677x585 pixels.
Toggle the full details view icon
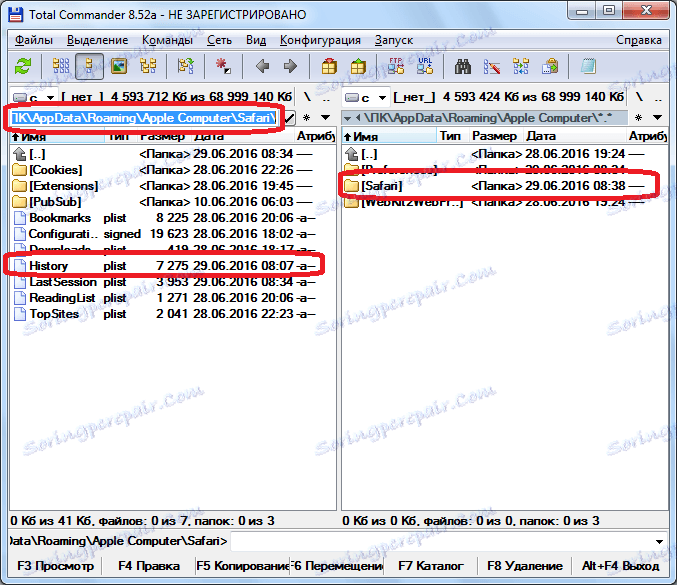89,66
